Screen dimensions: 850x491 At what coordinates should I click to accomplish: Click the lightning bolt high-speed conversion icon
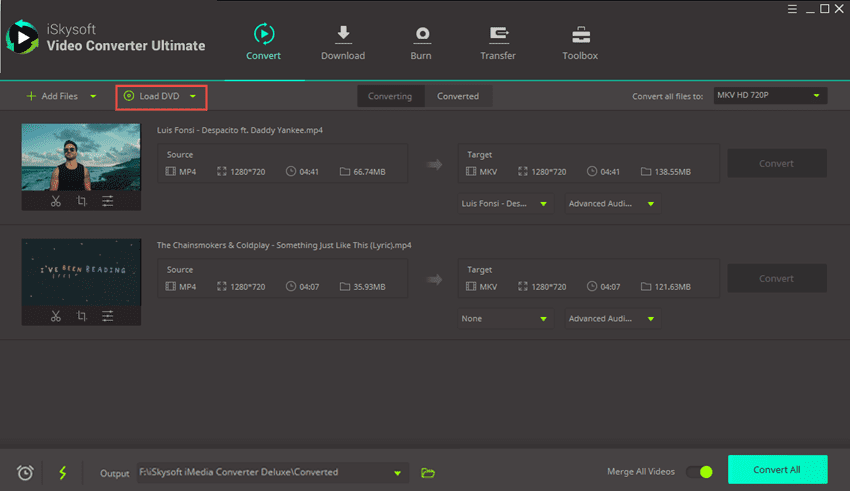[62, 472]
